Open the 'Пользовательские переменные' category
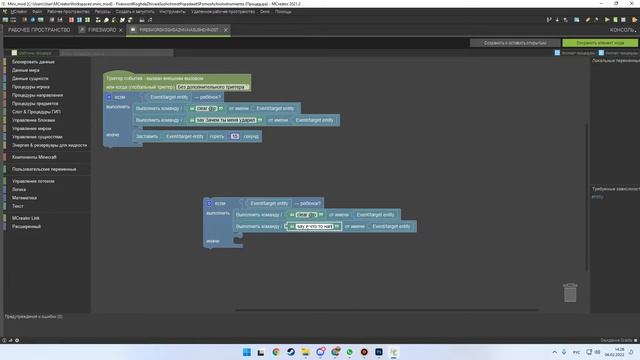640x360 pixels. click(x=44, y=169)
